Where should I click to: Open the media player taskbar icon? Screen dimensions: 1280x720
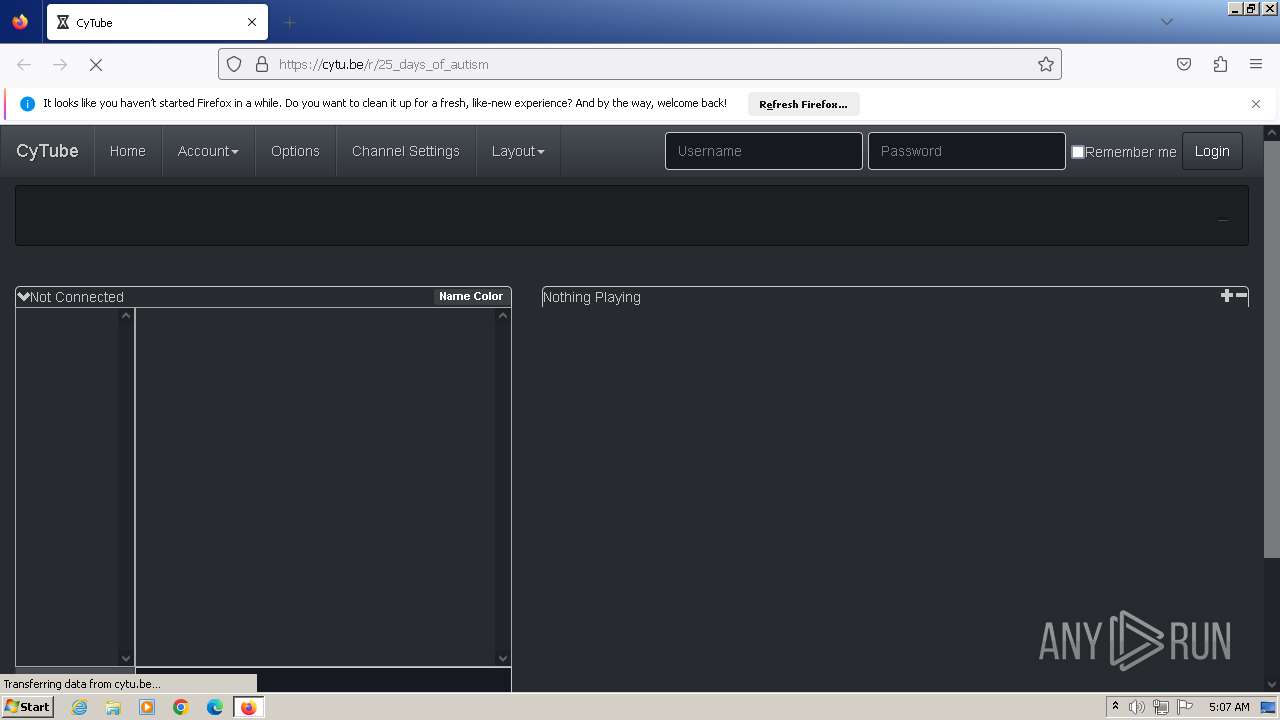[x=147, y=707]
